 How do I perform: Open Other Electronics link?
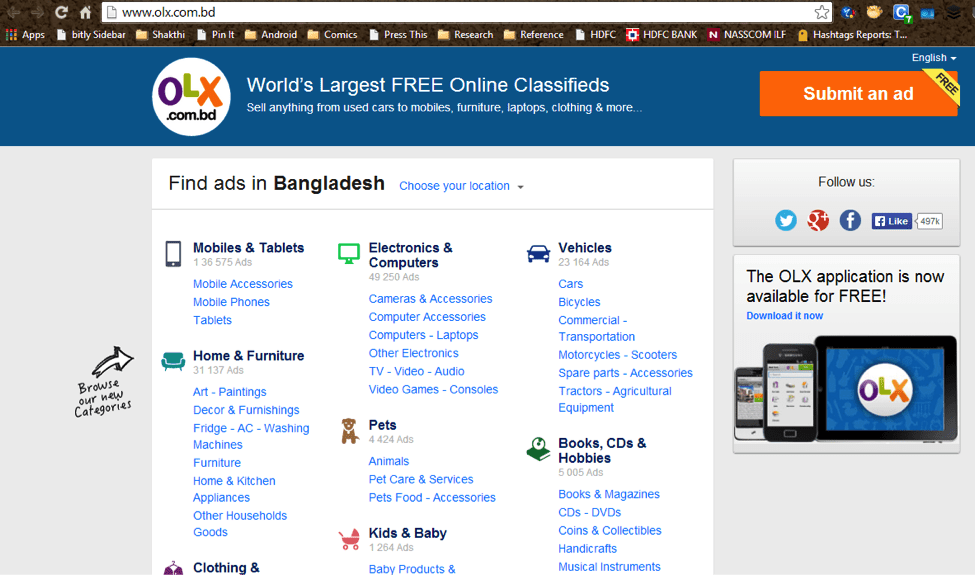(414, 353)
